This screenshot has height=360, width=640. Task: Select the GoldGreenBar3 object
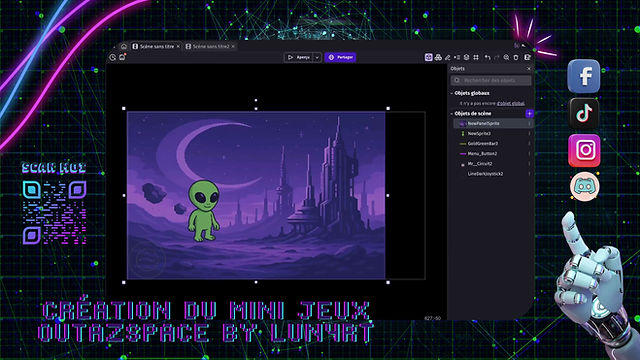coord(493,144)
